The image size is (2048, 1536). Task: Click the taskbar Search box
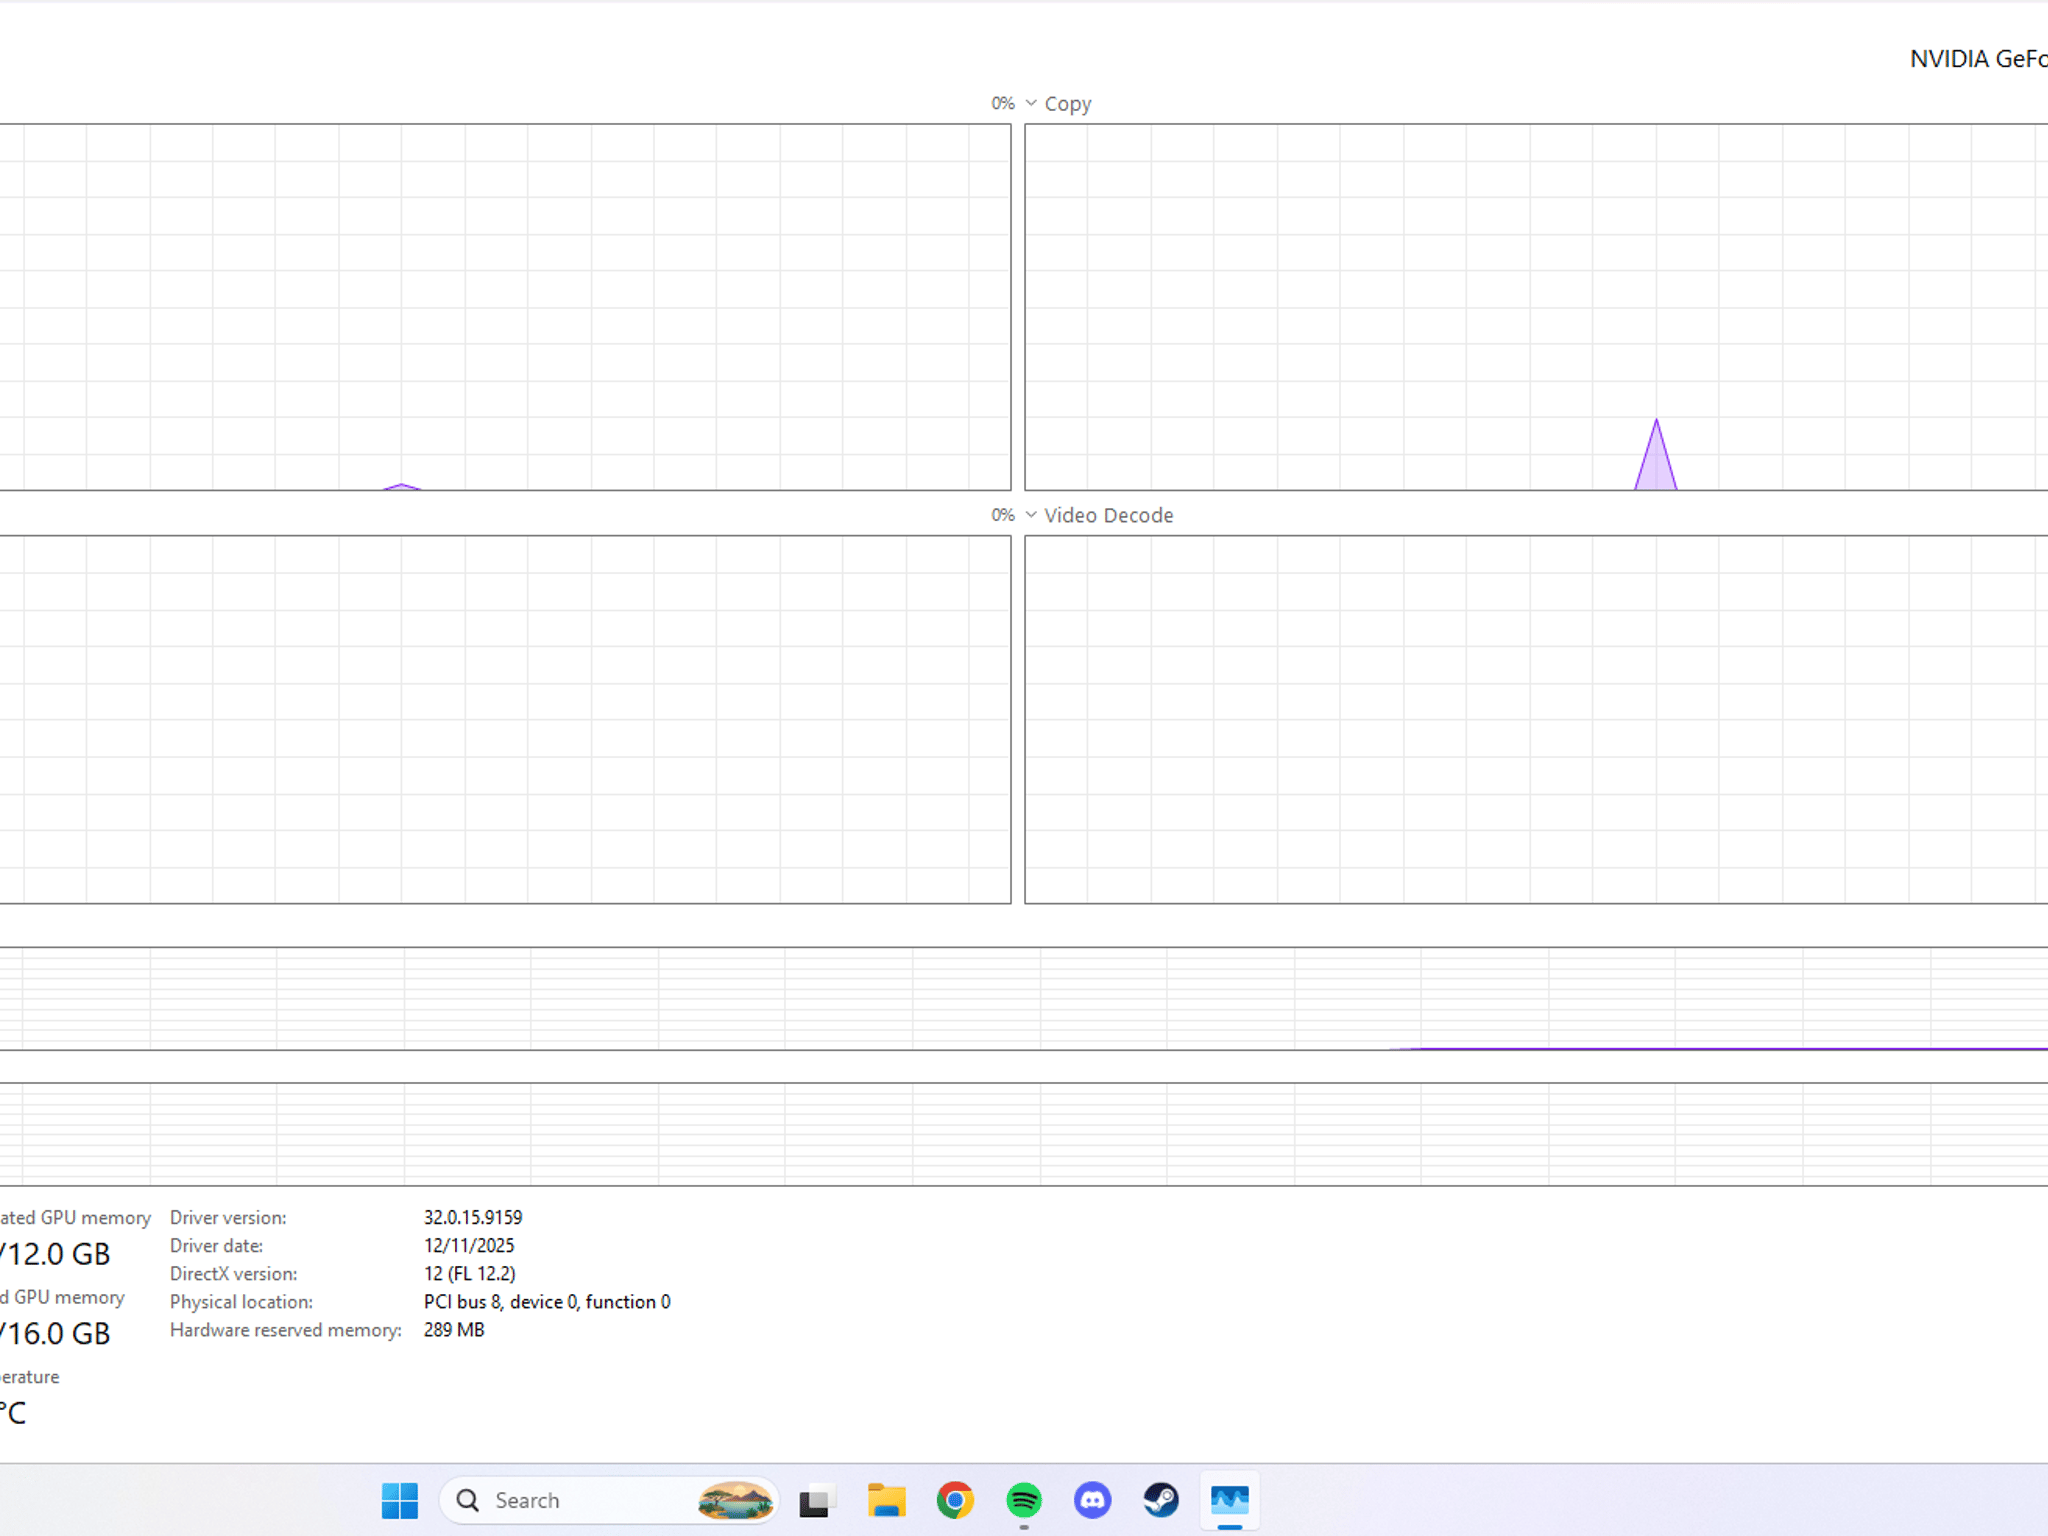609,1500
